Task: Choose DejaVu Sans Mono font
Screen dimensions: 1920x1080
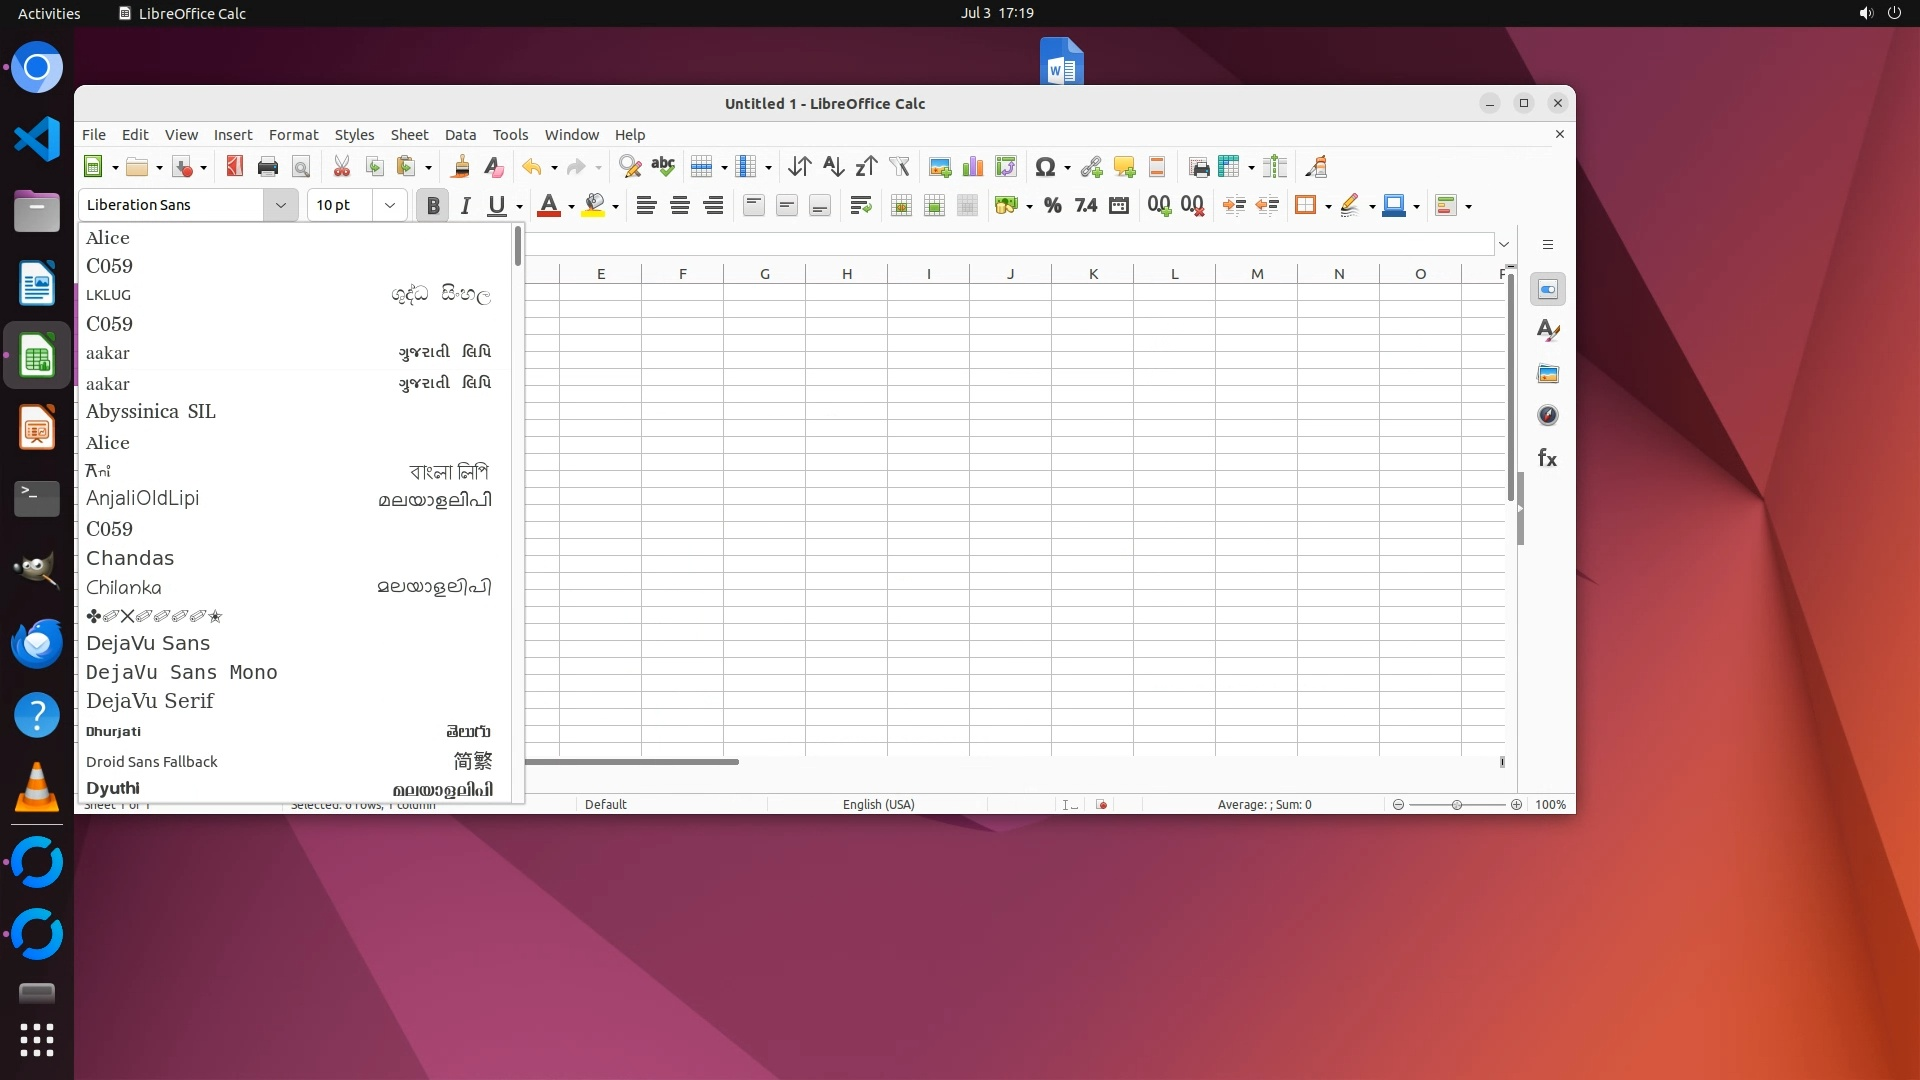Action: pos(182,673)
